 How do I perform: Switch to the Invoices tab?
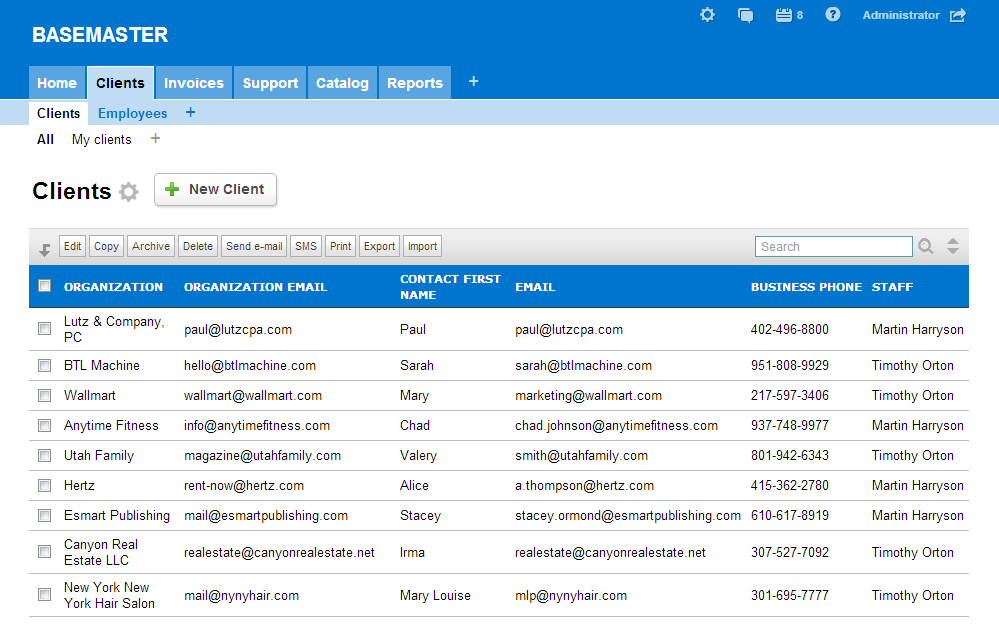(194, 83)
